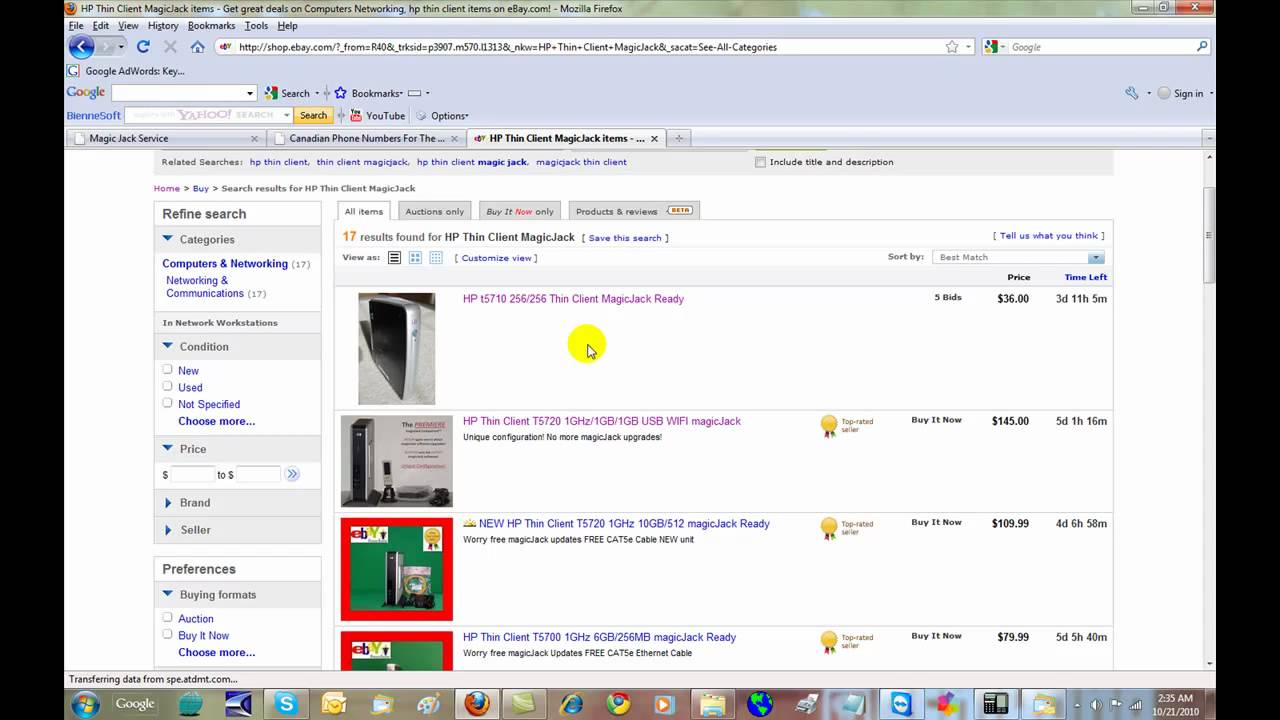Image resolution: width=1280 pixels, height=720 pixels.
Task: Open the File menu
Action: coord(76,26)
